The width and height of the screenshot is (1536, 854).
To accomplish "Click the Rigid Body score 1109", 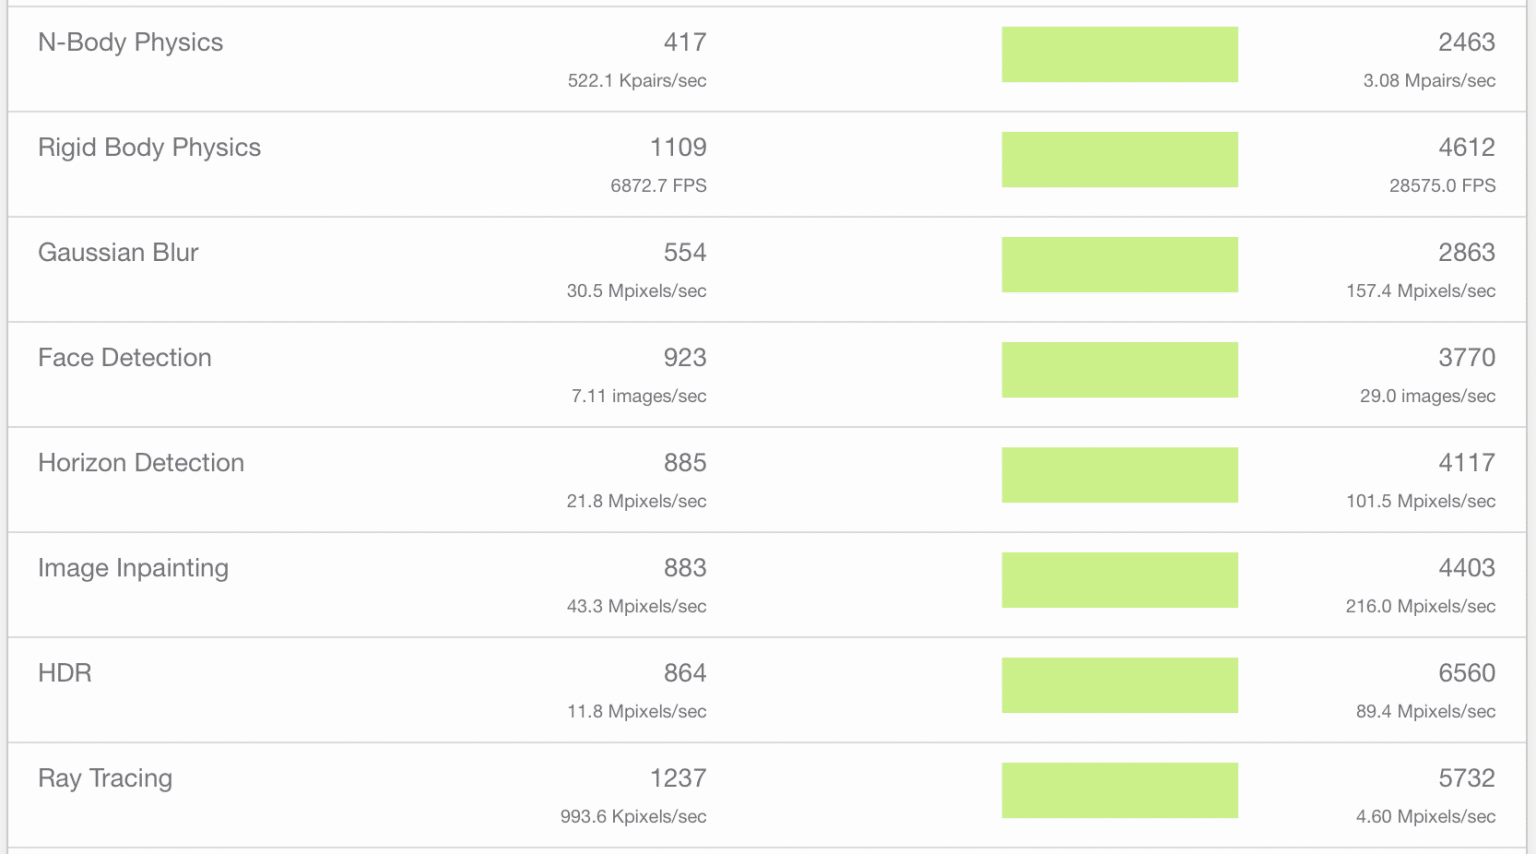I will coord(678,147).
